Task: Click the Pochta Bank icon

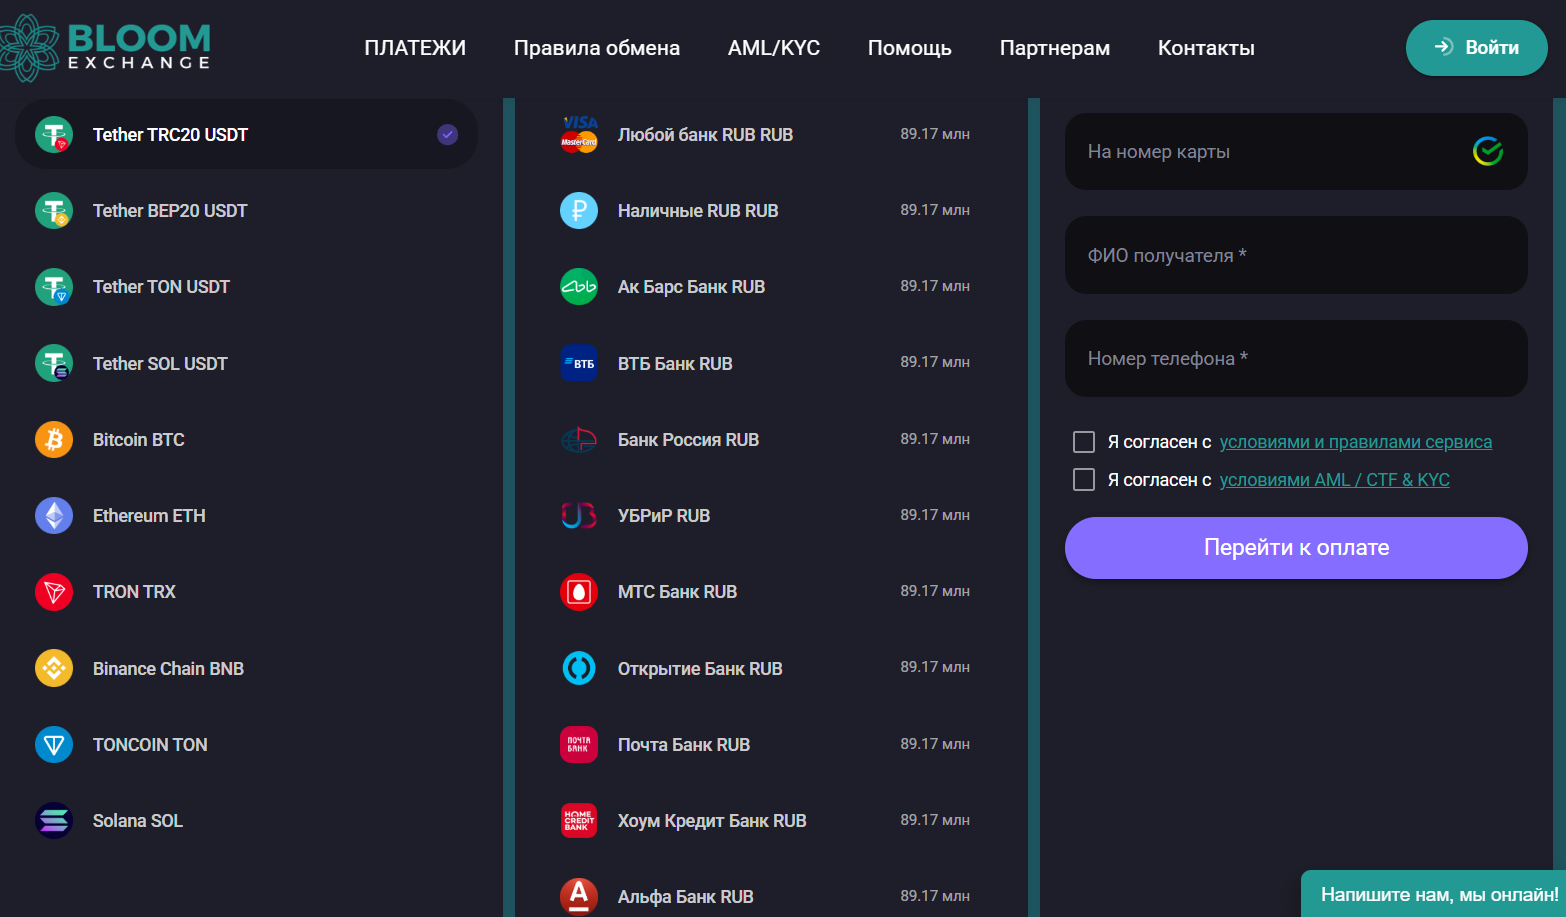Action: 579,745
